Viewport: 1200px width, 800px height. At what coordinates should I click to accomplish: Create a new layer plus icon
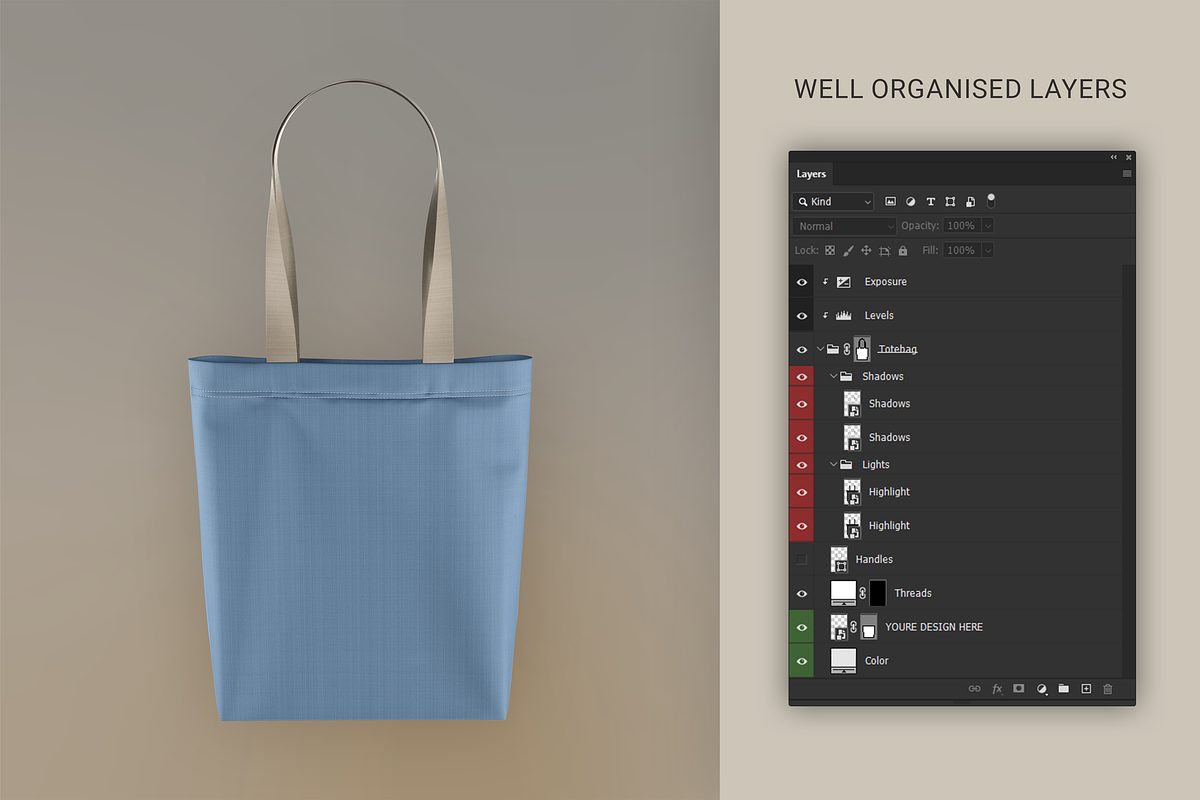(x=1086, y=689)
